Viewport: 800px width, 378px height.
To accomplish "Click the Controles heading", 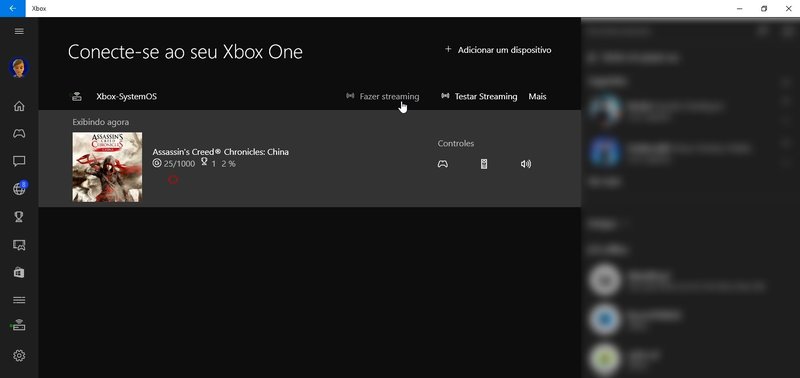I will click(456, 144).
